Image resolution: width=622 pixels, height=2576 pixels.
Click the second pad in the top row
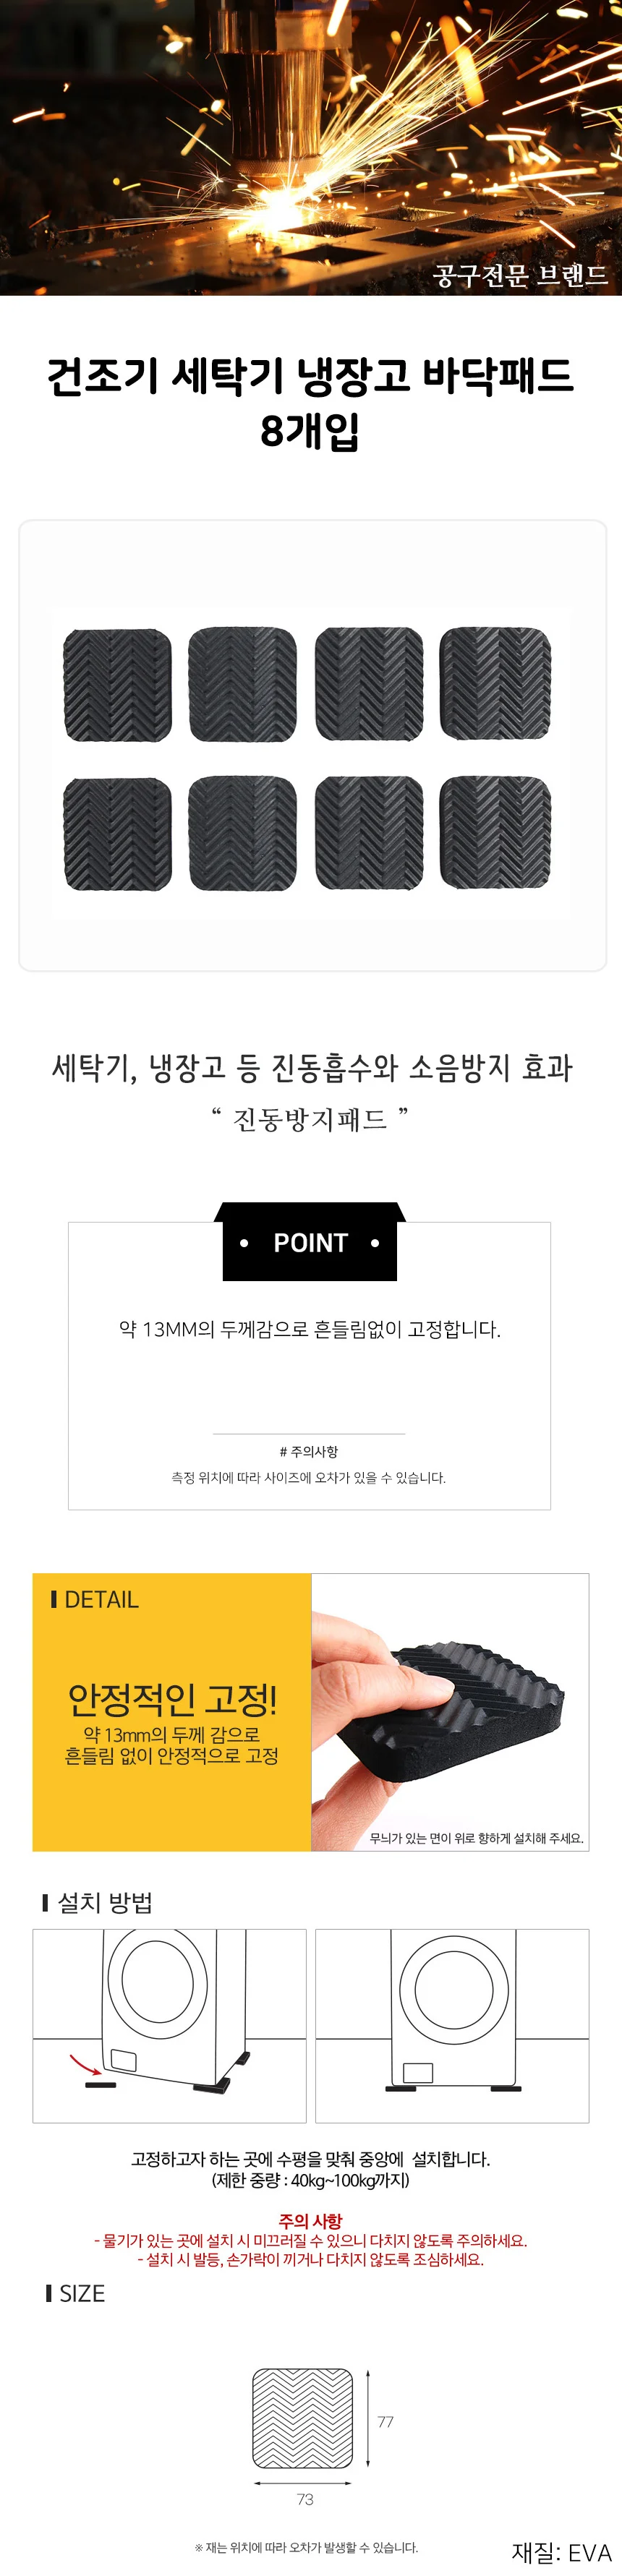point(242,685)
